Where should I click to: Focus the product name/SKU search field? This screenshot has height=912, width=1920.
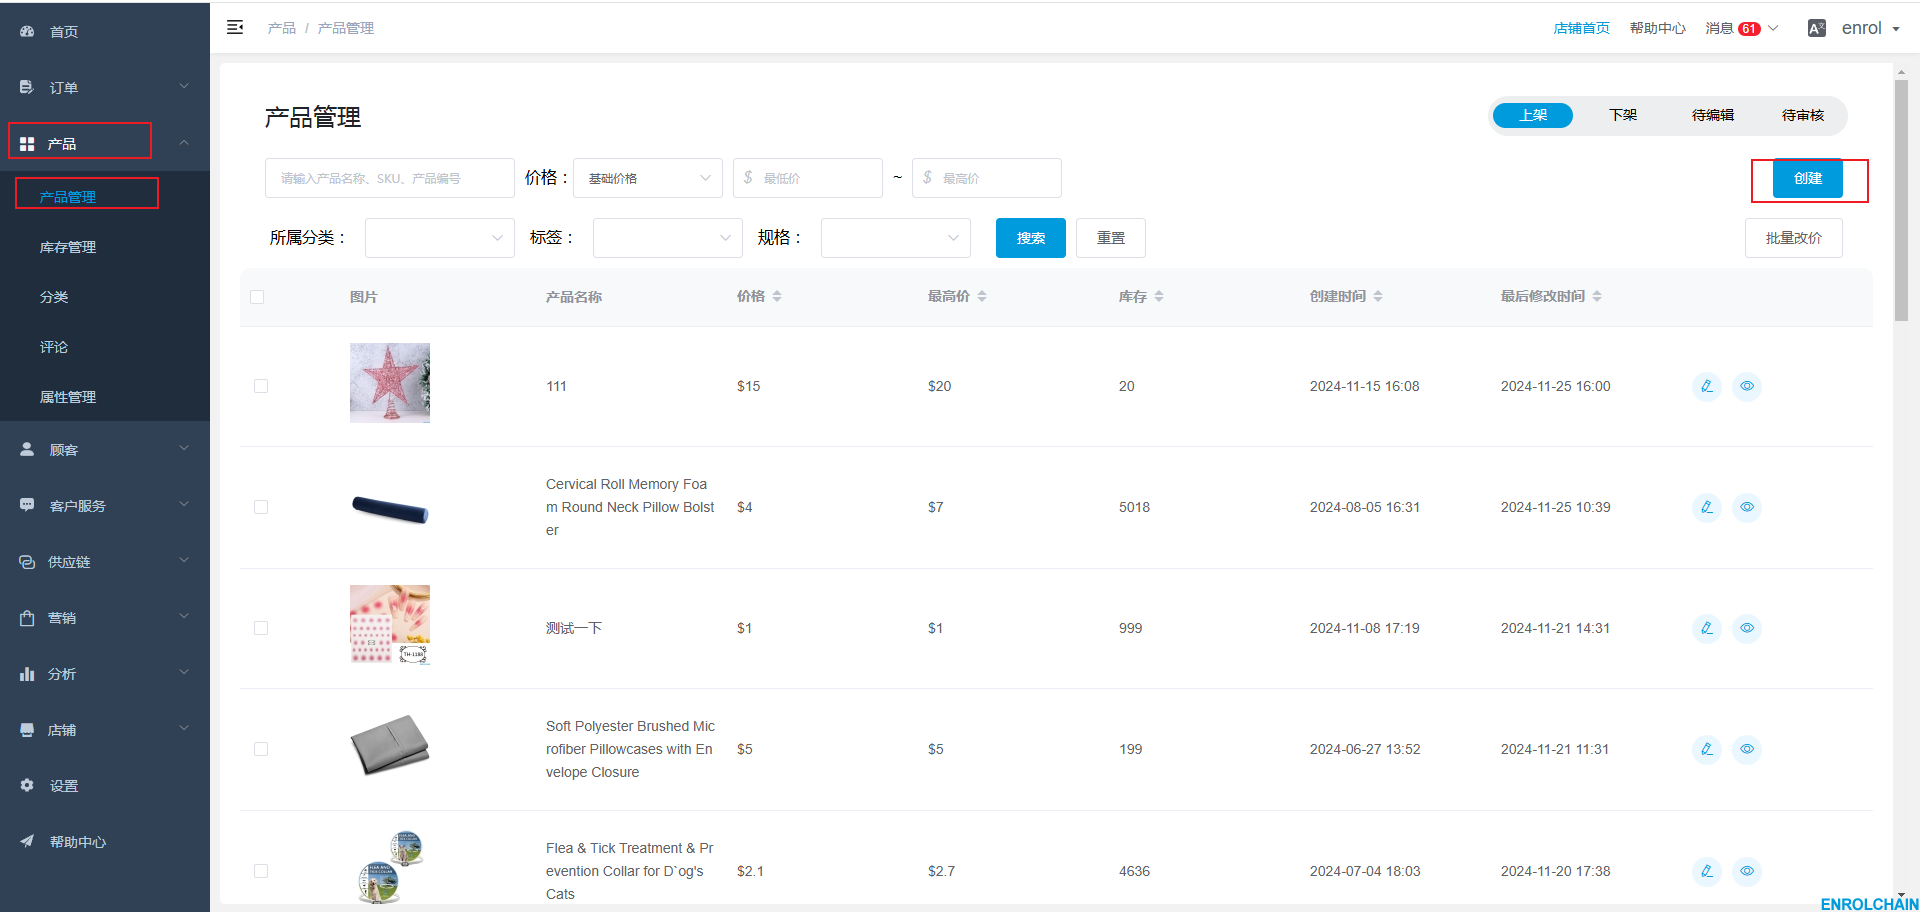pyautogui.click(x=390, y=178)
